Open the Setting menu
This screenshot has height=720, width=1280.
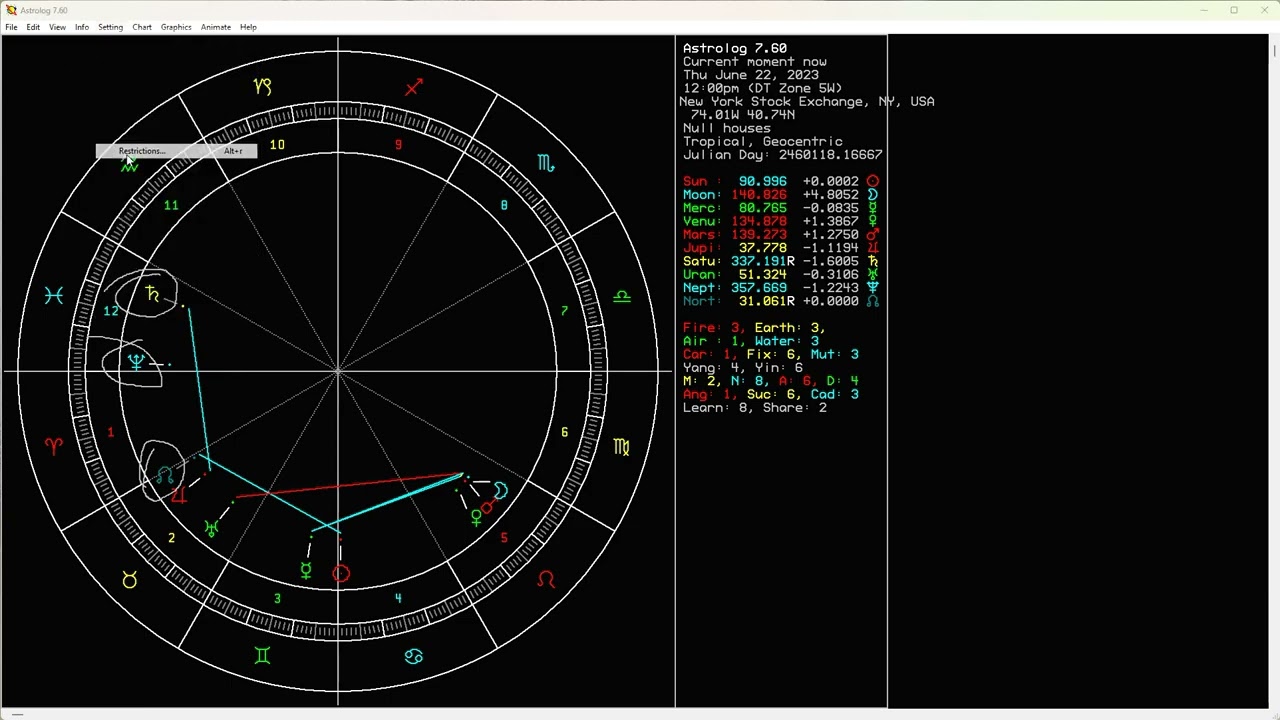[110, 27]
